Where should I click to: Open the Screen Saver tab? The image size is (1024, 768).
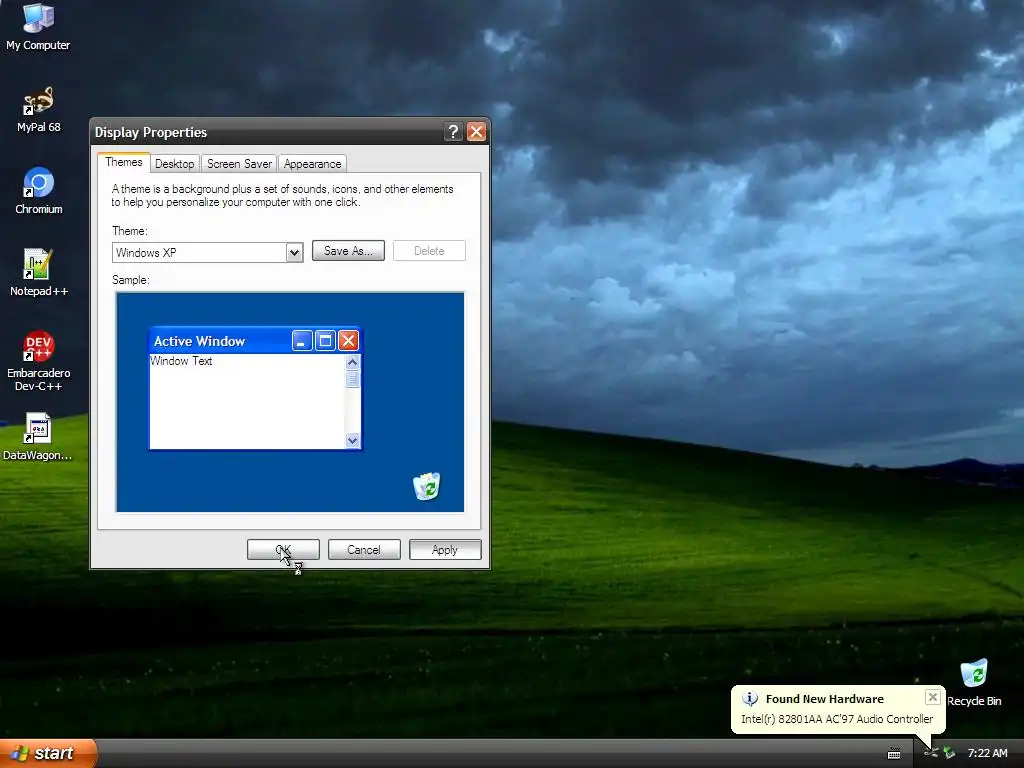(x=239, y=163)
